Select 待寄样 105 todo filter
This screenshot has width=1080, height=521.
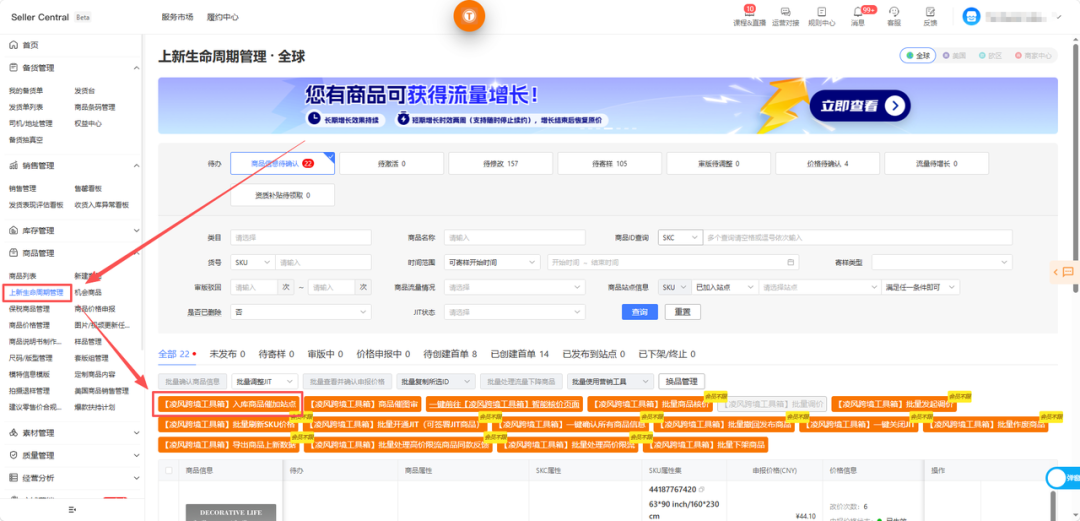[x=610, y=164]
